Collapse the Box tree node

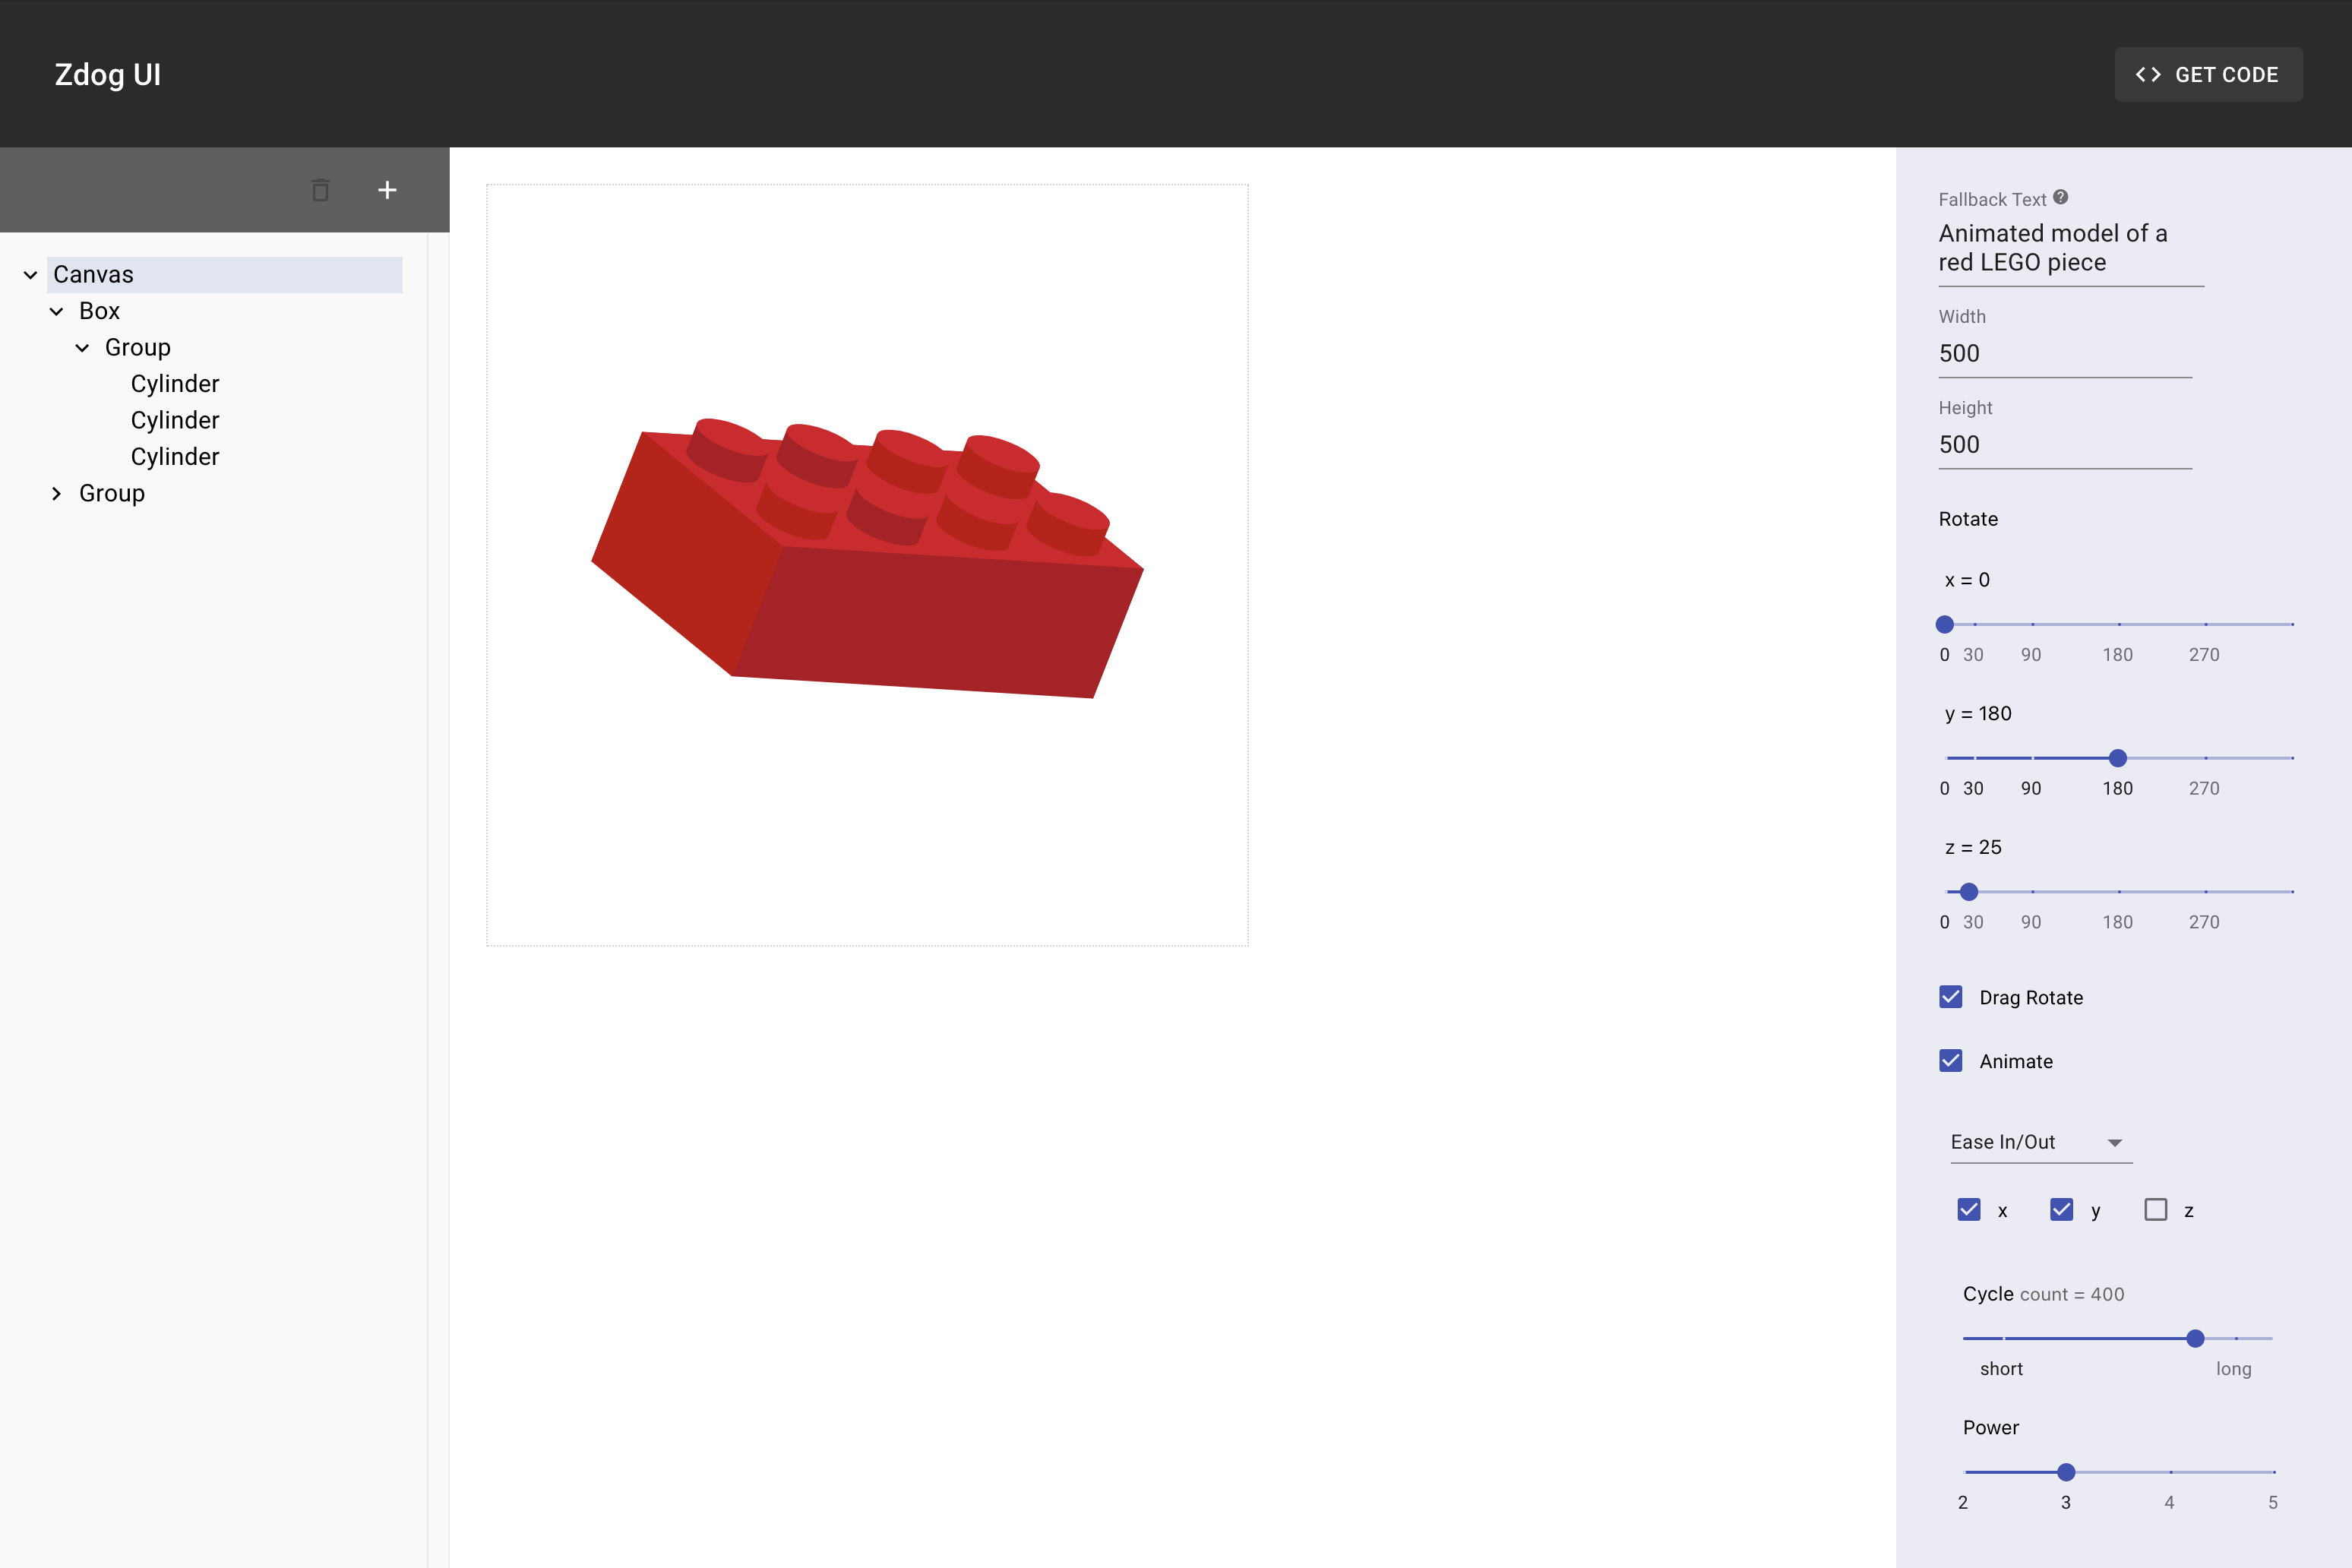click(56, 311)
